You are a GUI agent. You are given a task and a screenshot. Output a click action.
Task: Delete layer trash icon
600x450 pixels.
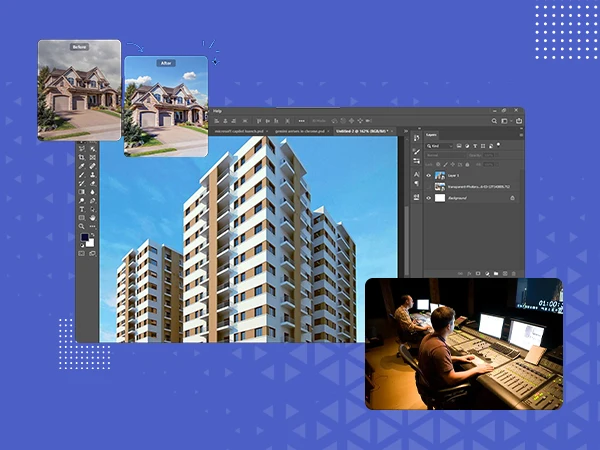tap(514, 274)
